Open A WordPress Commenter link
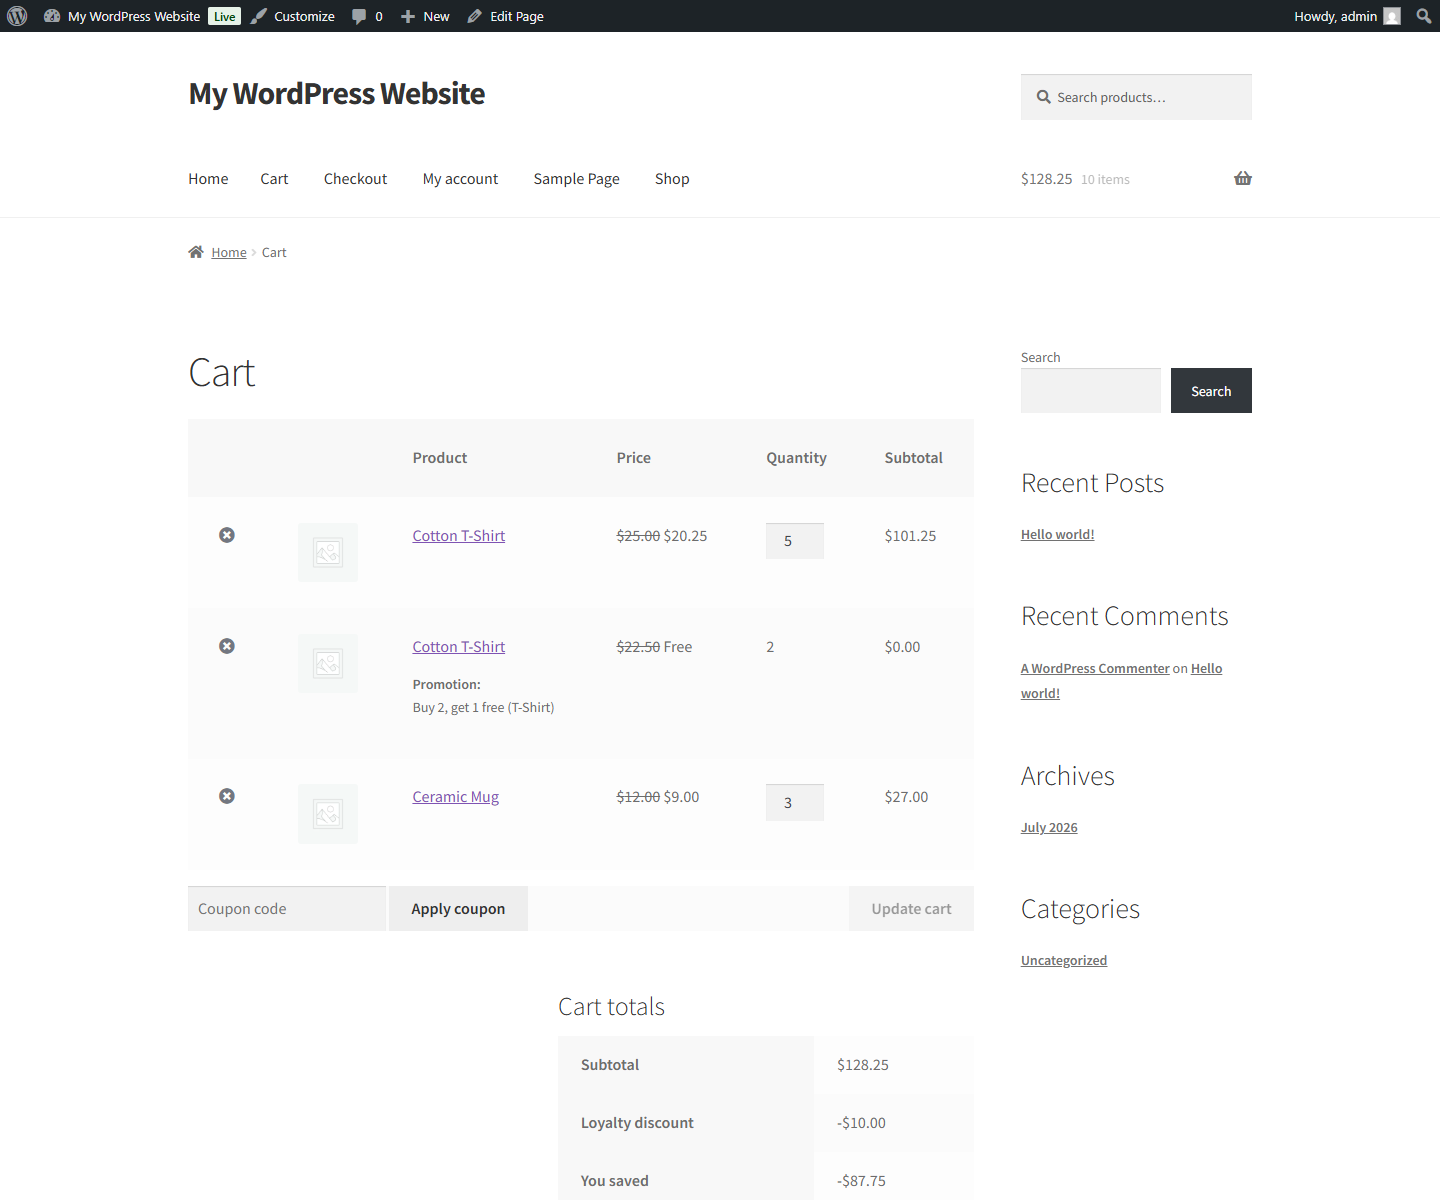 pos(1095,669)
